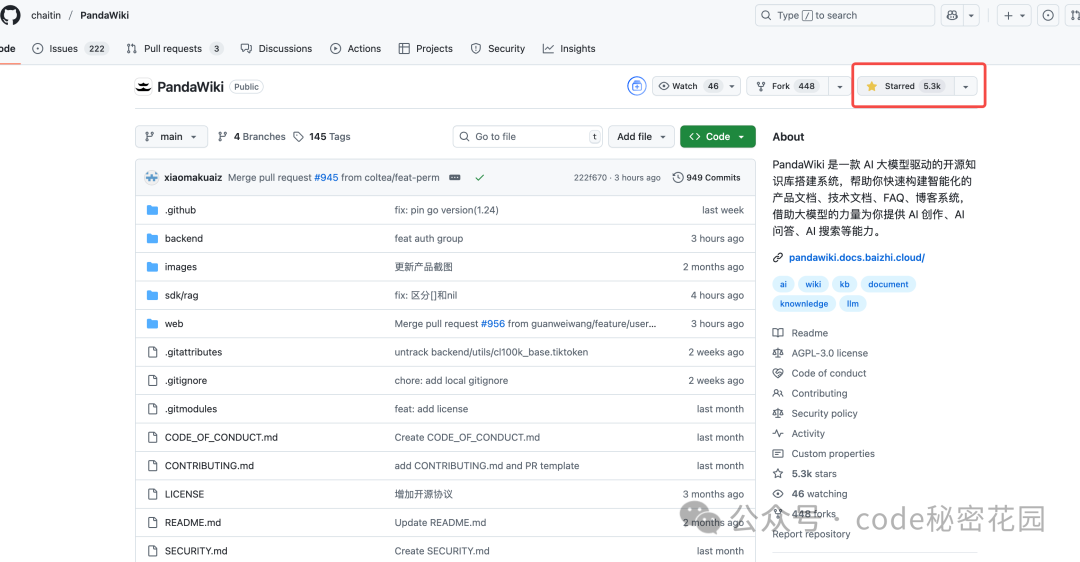Click the xiaomakuaiz author avatar
This screenshot has width=1080, height=562.
tap(152, 177)
